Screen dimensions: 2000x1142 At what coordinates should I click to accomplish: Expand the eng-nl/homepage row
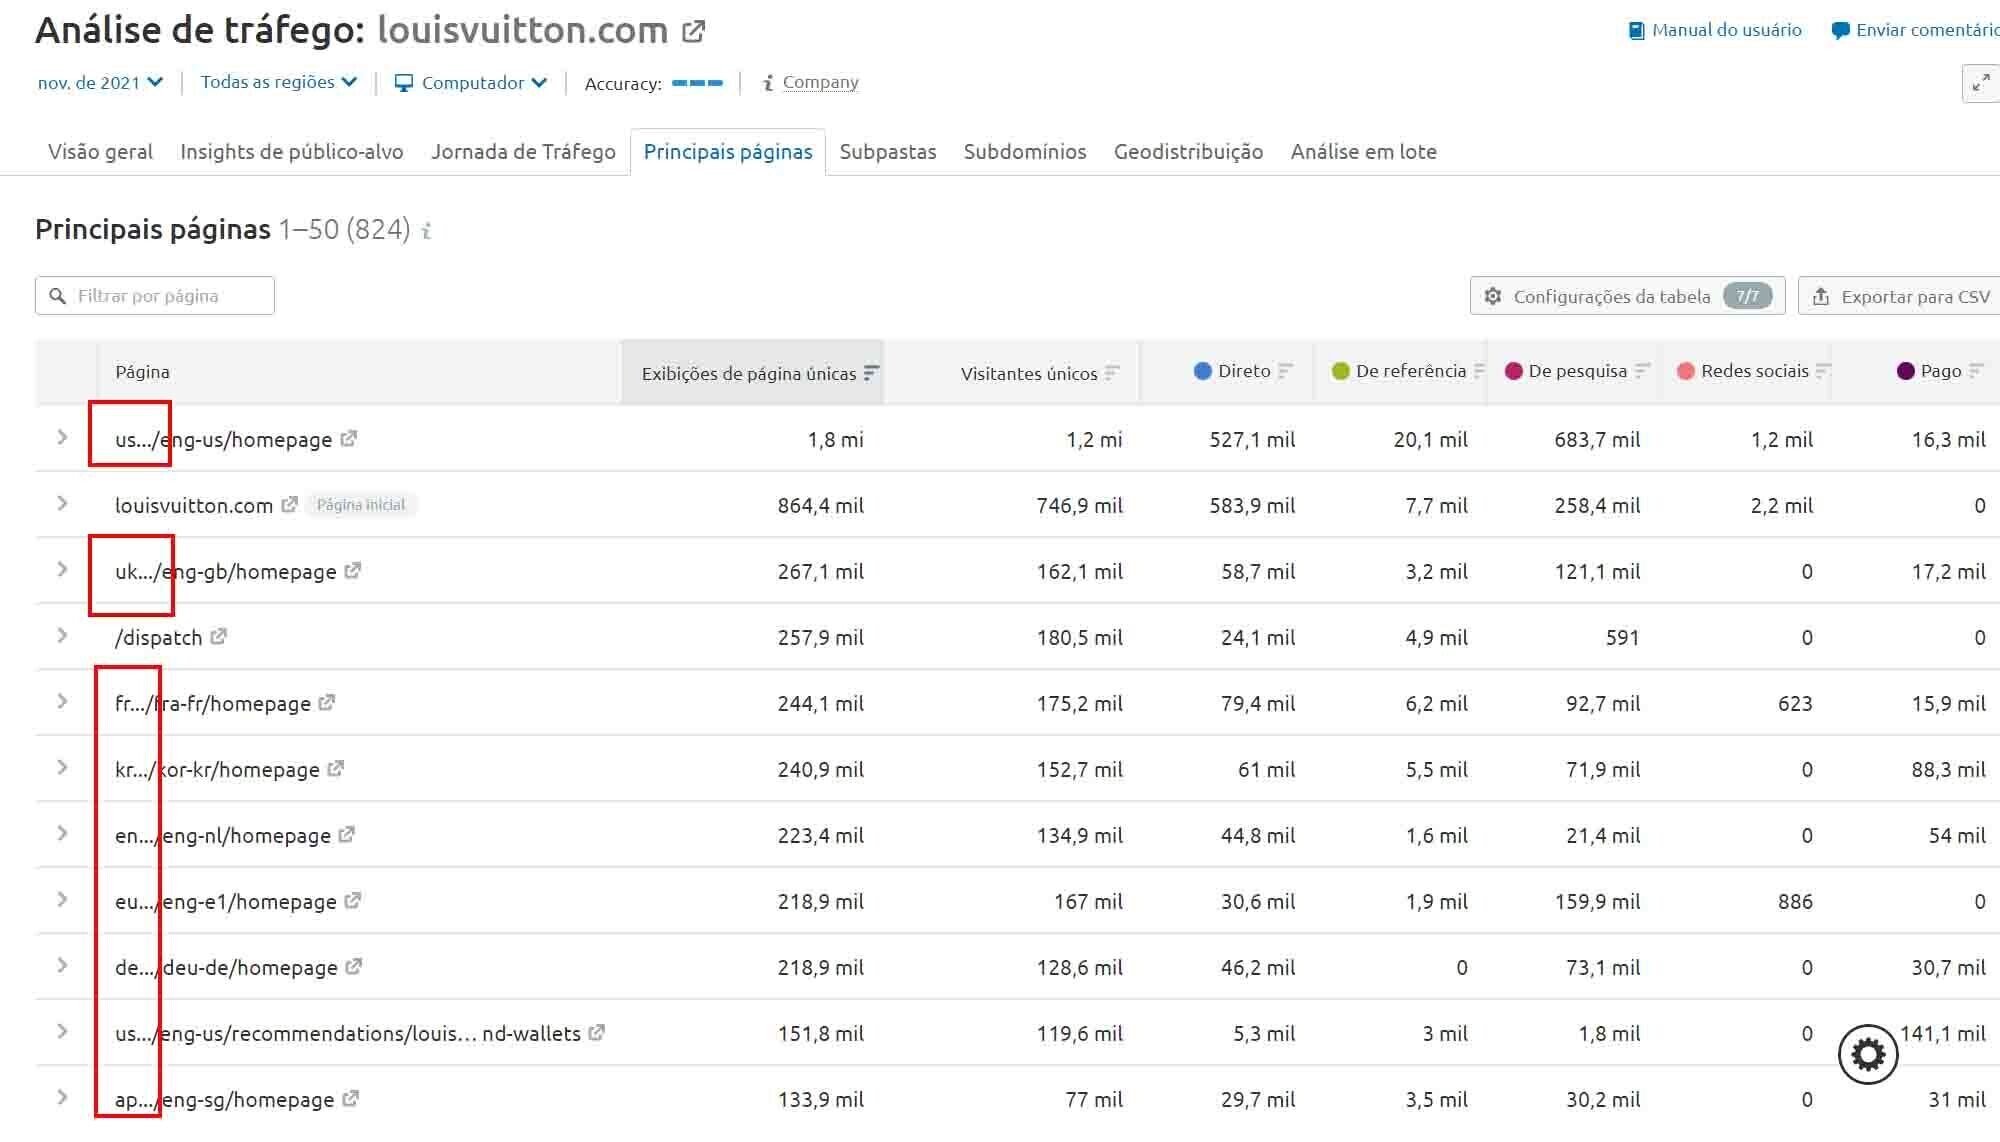pyautogui.click(x=62, y=833)
